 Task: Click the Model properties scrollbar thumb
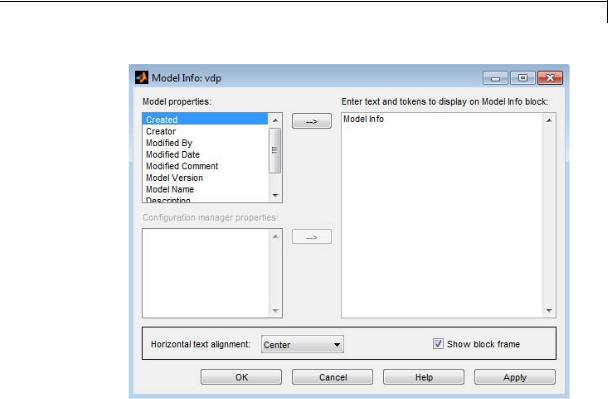coord(275,150)
